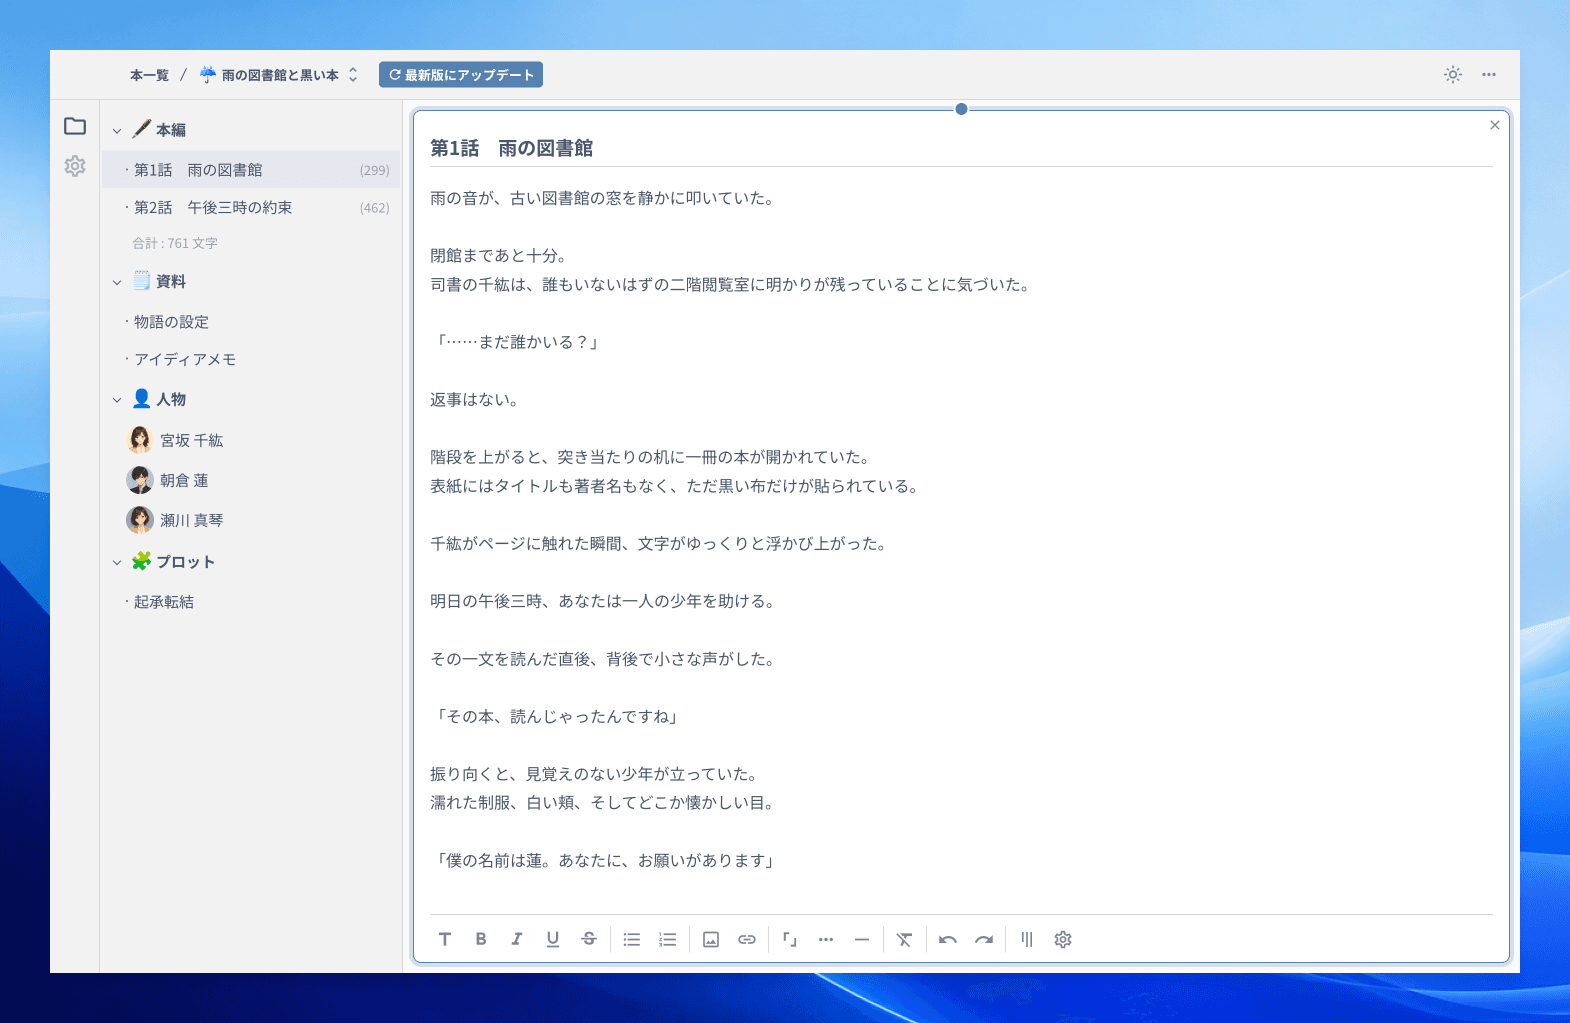Click the opening line 雨の音が、古い図書館の窓を静かに叩いていた。

[603, 198]
